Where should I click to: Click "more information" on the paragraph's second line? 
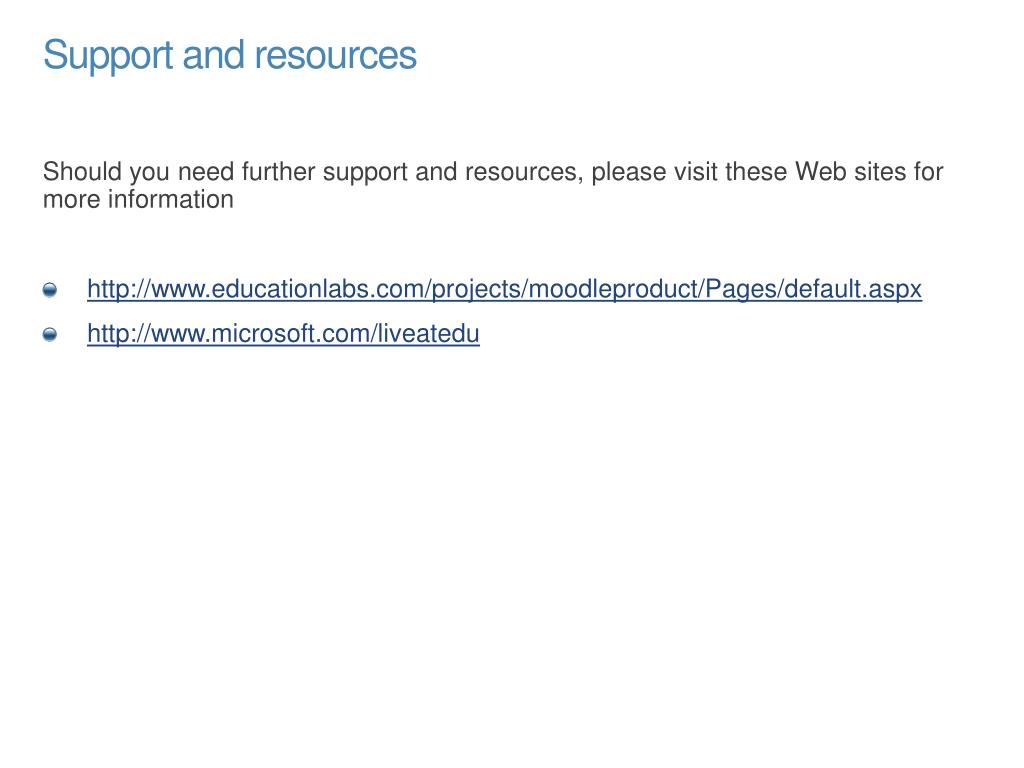click(x=138, y=199)
